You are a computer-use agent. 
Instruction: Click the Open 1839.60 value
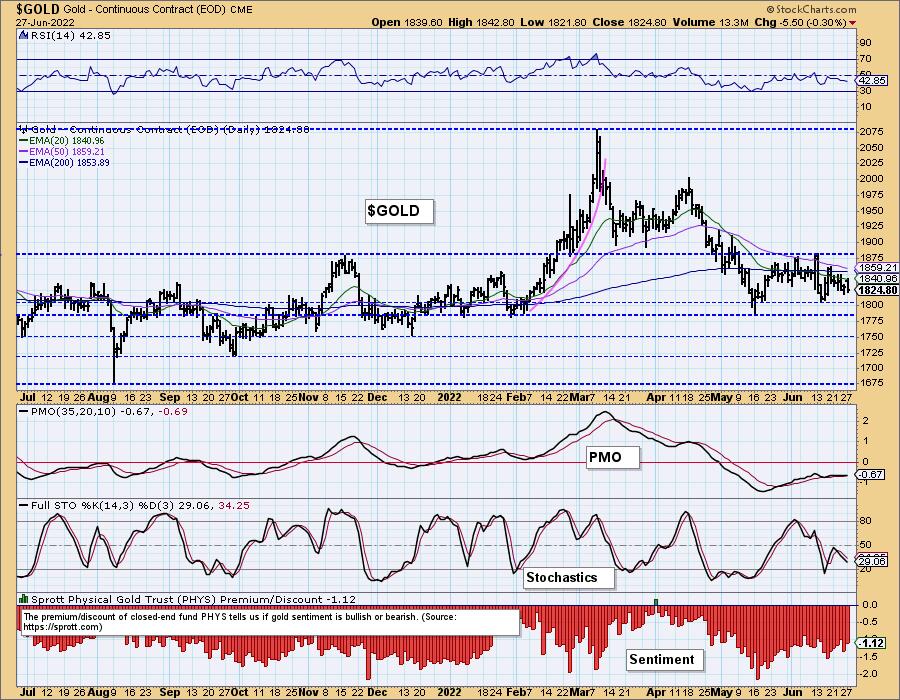coord(407,22)
